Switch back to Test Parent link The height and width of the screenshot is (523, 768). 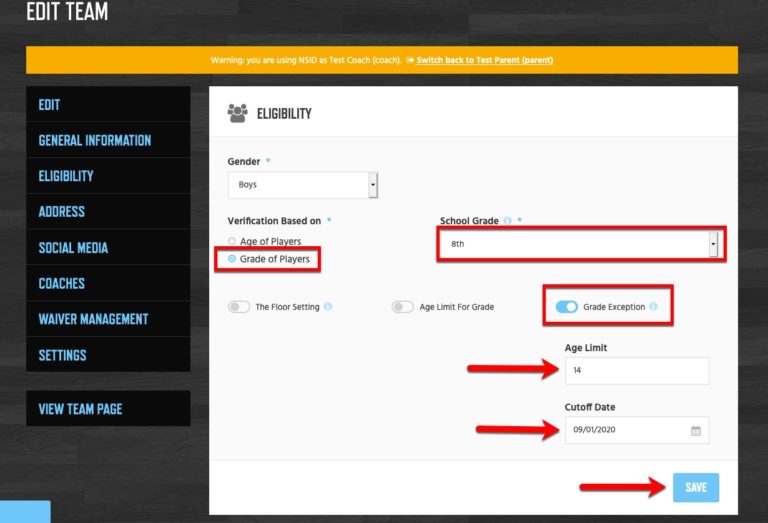click(x=484, y=60)
